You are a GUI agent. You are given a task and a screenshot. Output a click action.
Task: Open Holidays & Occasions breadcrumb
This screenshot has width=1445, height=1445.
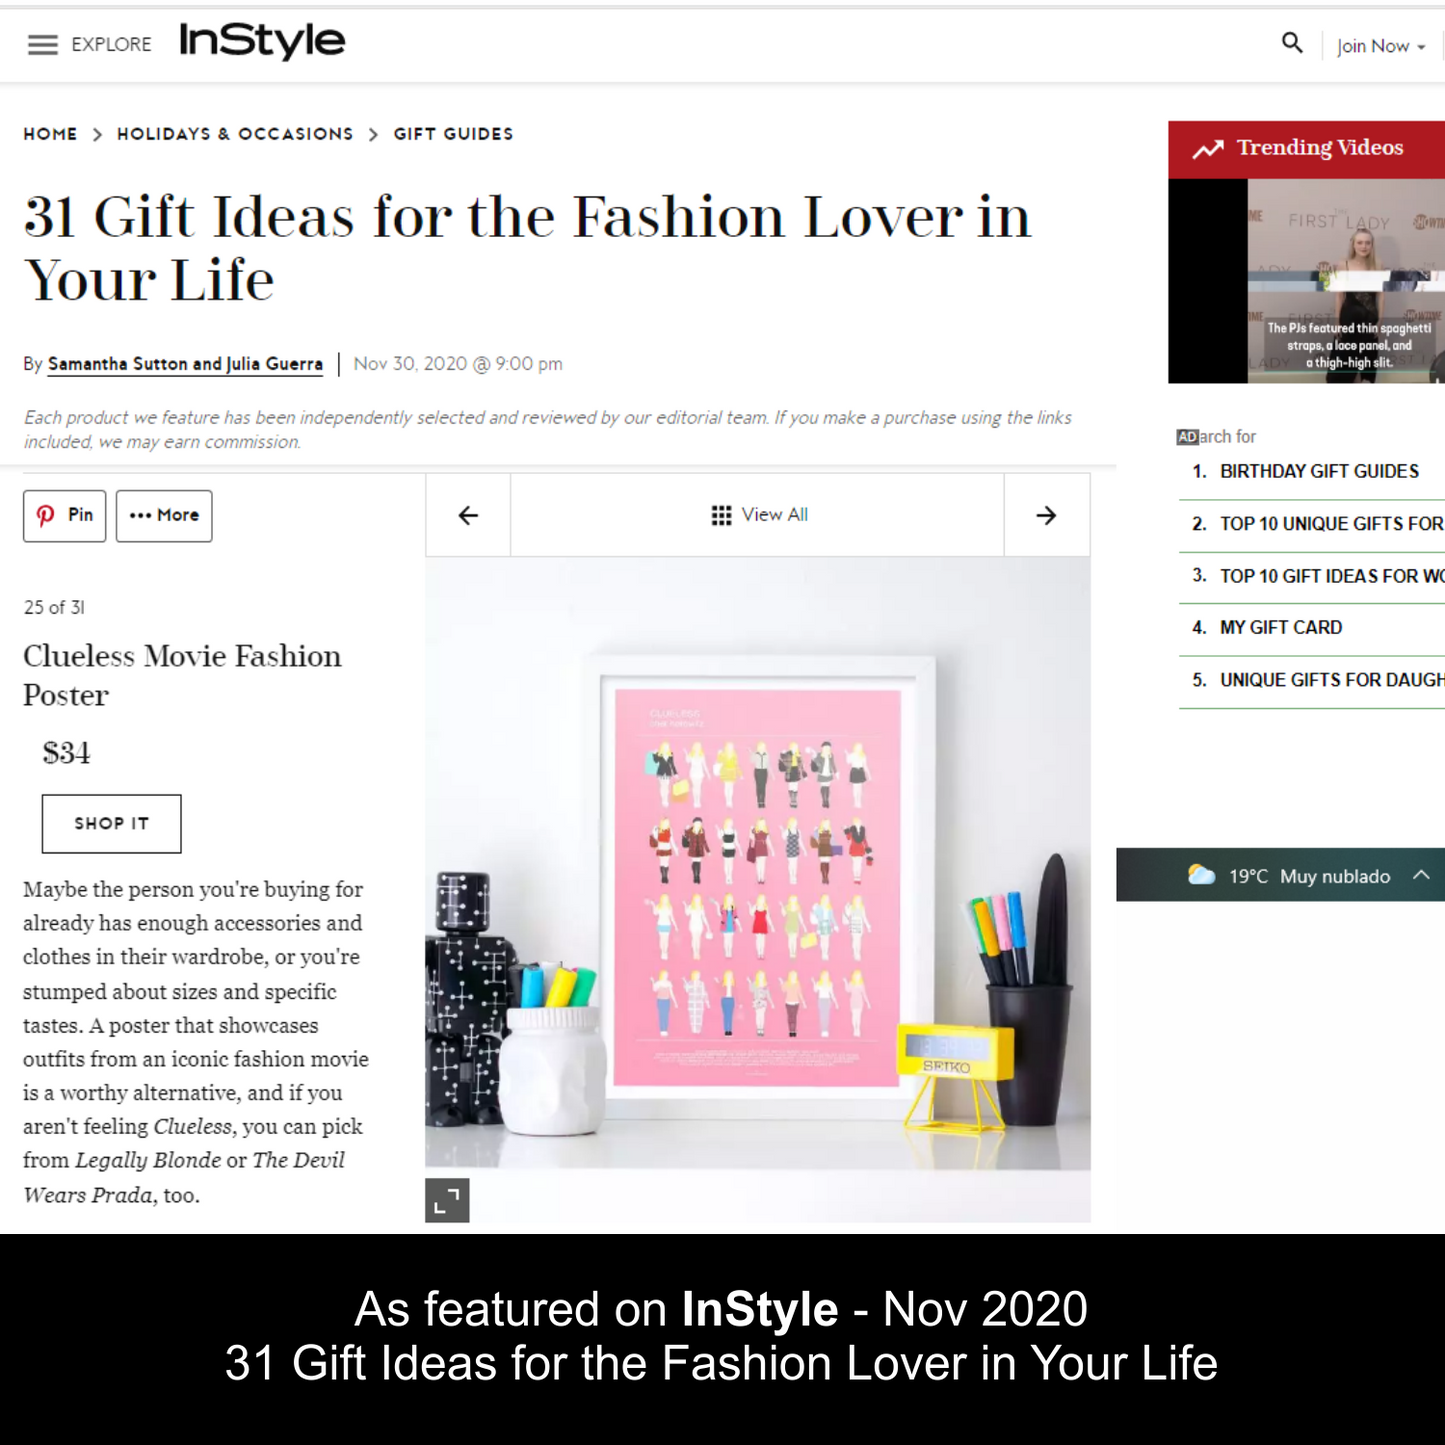pos(235,134)
